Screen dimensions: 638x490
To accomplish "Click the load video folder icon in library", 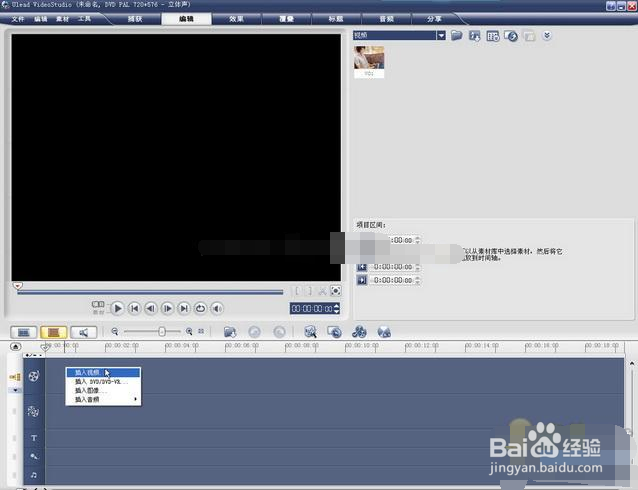I will [x=457, y=36].
